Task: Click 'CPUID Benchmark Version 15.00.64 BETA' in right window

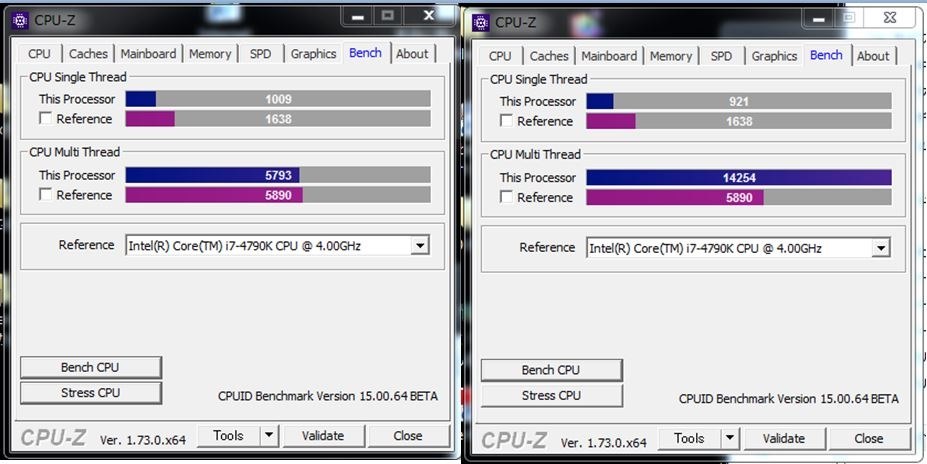Action: (x=789, y=398)
